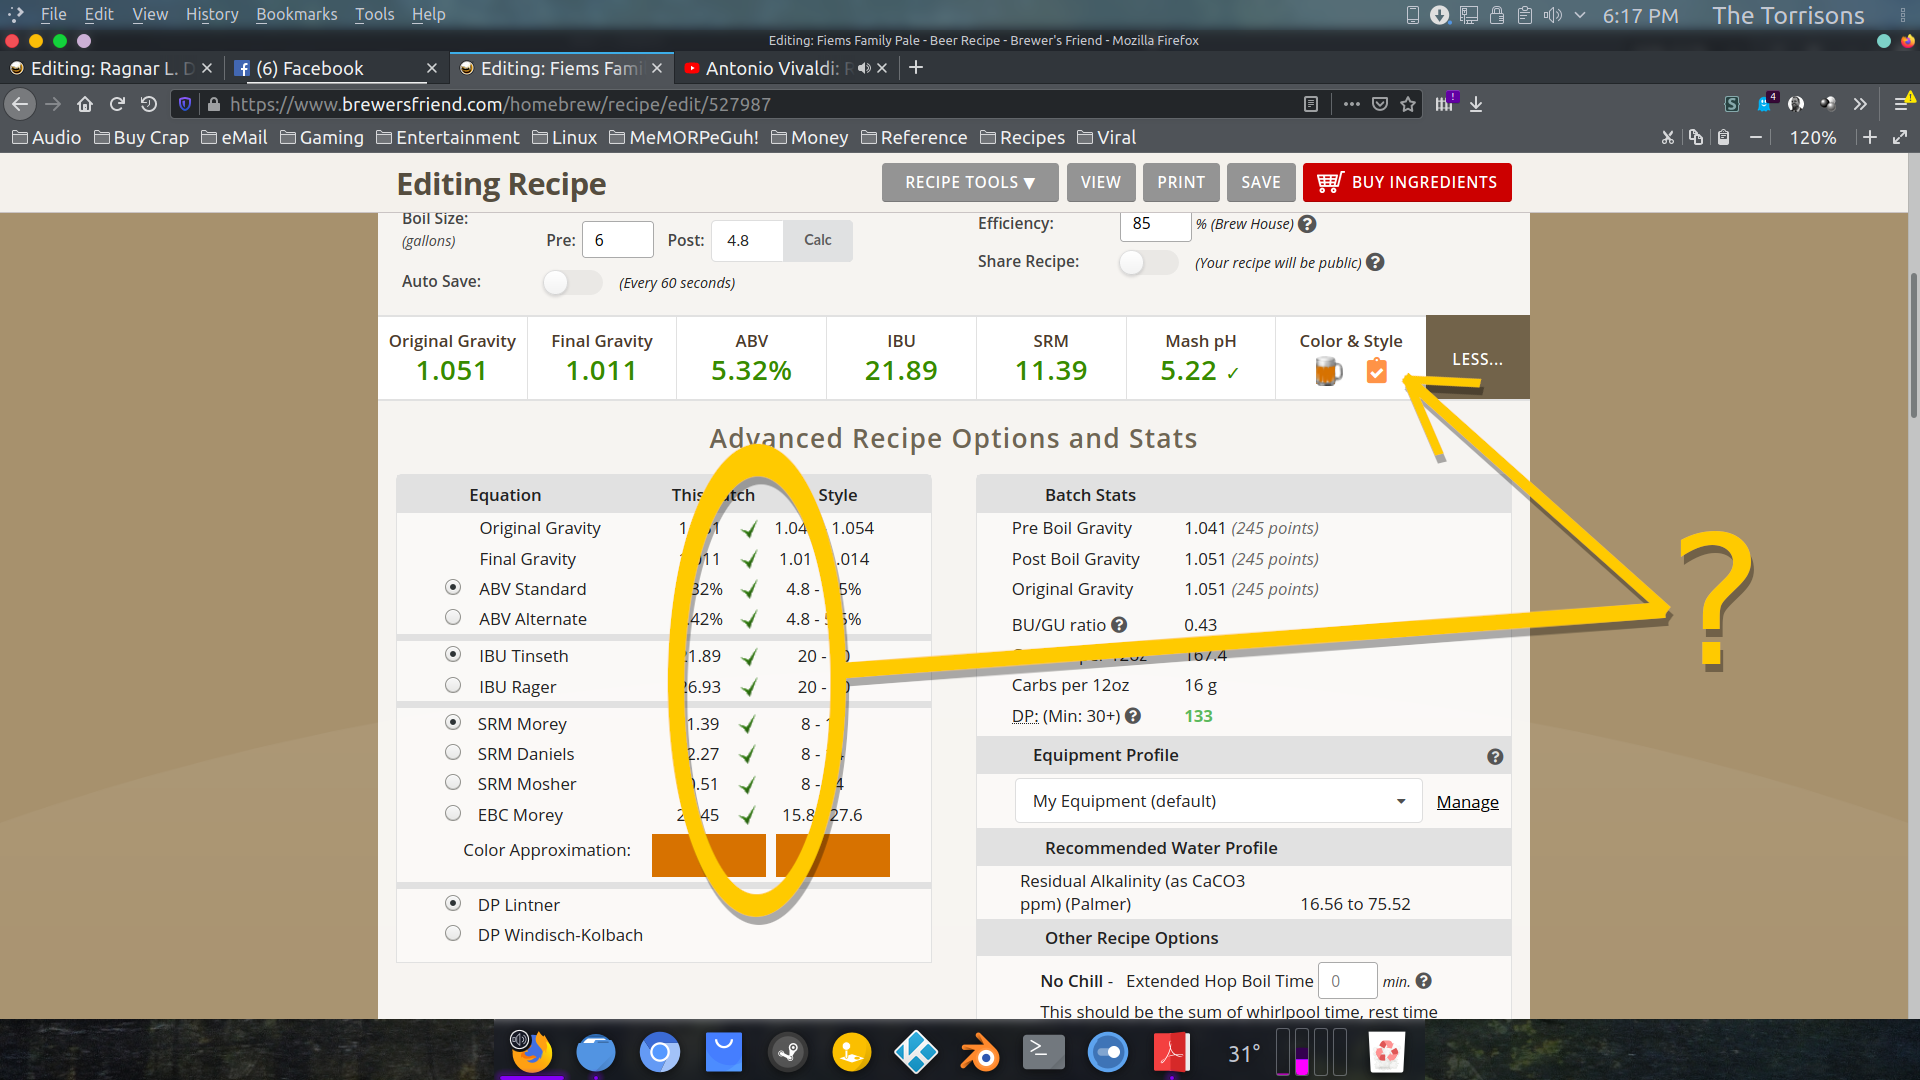Open the Manage equipment link
The width and height of the screenshot is (1920, 1080).
pos(1467,802)
